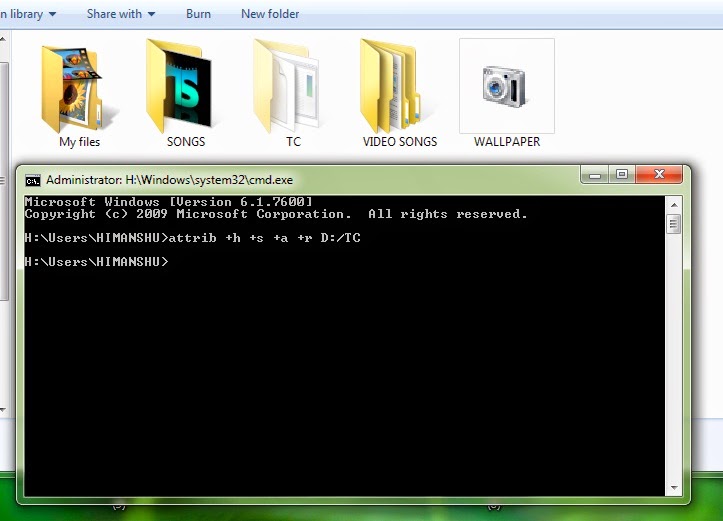Viewport: 723px width, 521px height.
Task: Click the Administrator cmd.exe title text
Action: [169, 180]
